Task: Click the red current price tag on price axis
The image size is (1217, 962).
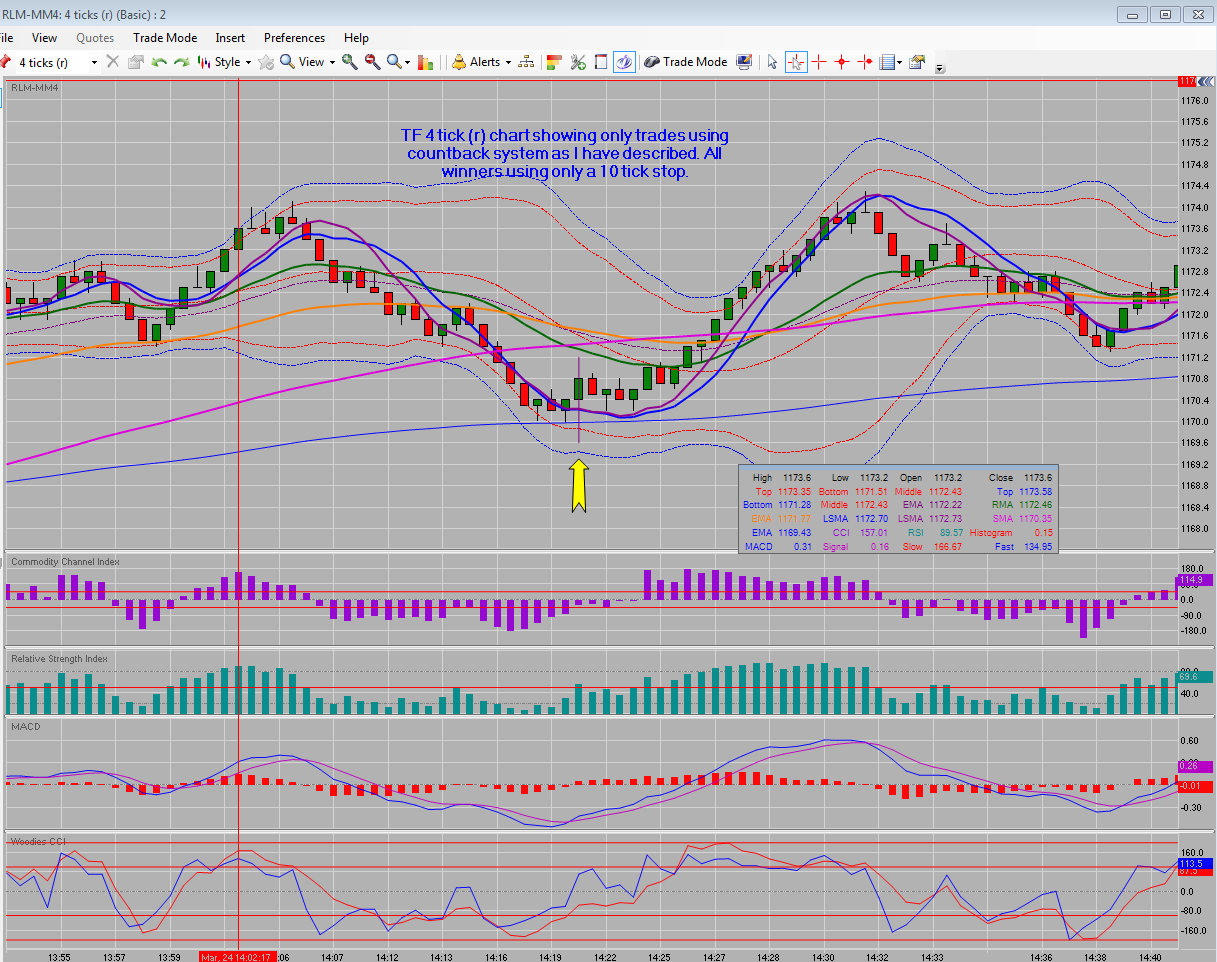Action: click(1188, 81)
